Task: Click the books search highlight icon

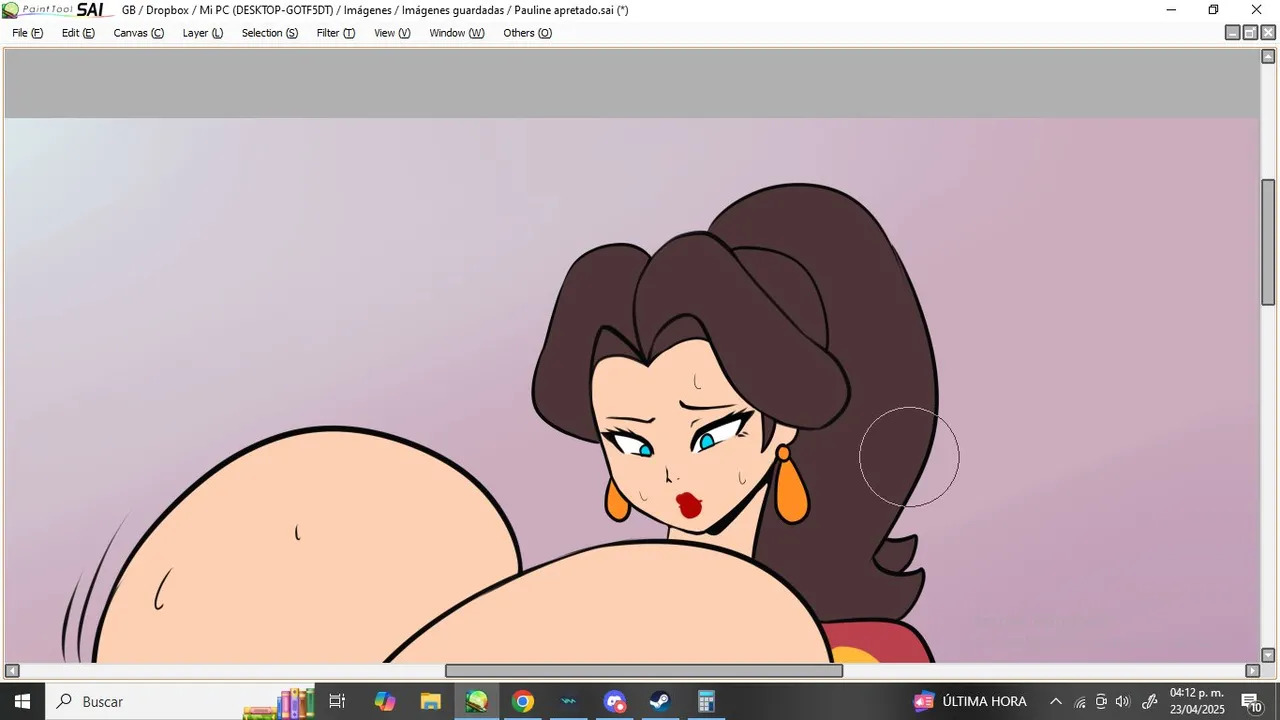Action: 280,703
